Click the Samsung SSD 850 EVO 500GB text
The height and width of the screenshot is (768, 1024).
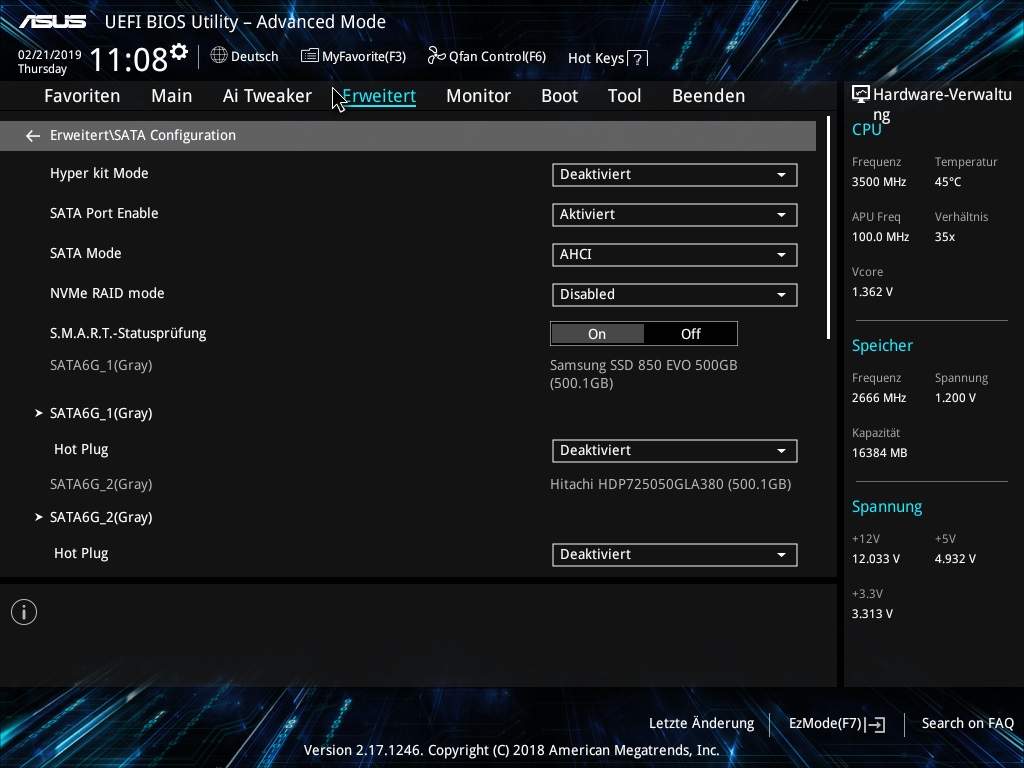643,374
